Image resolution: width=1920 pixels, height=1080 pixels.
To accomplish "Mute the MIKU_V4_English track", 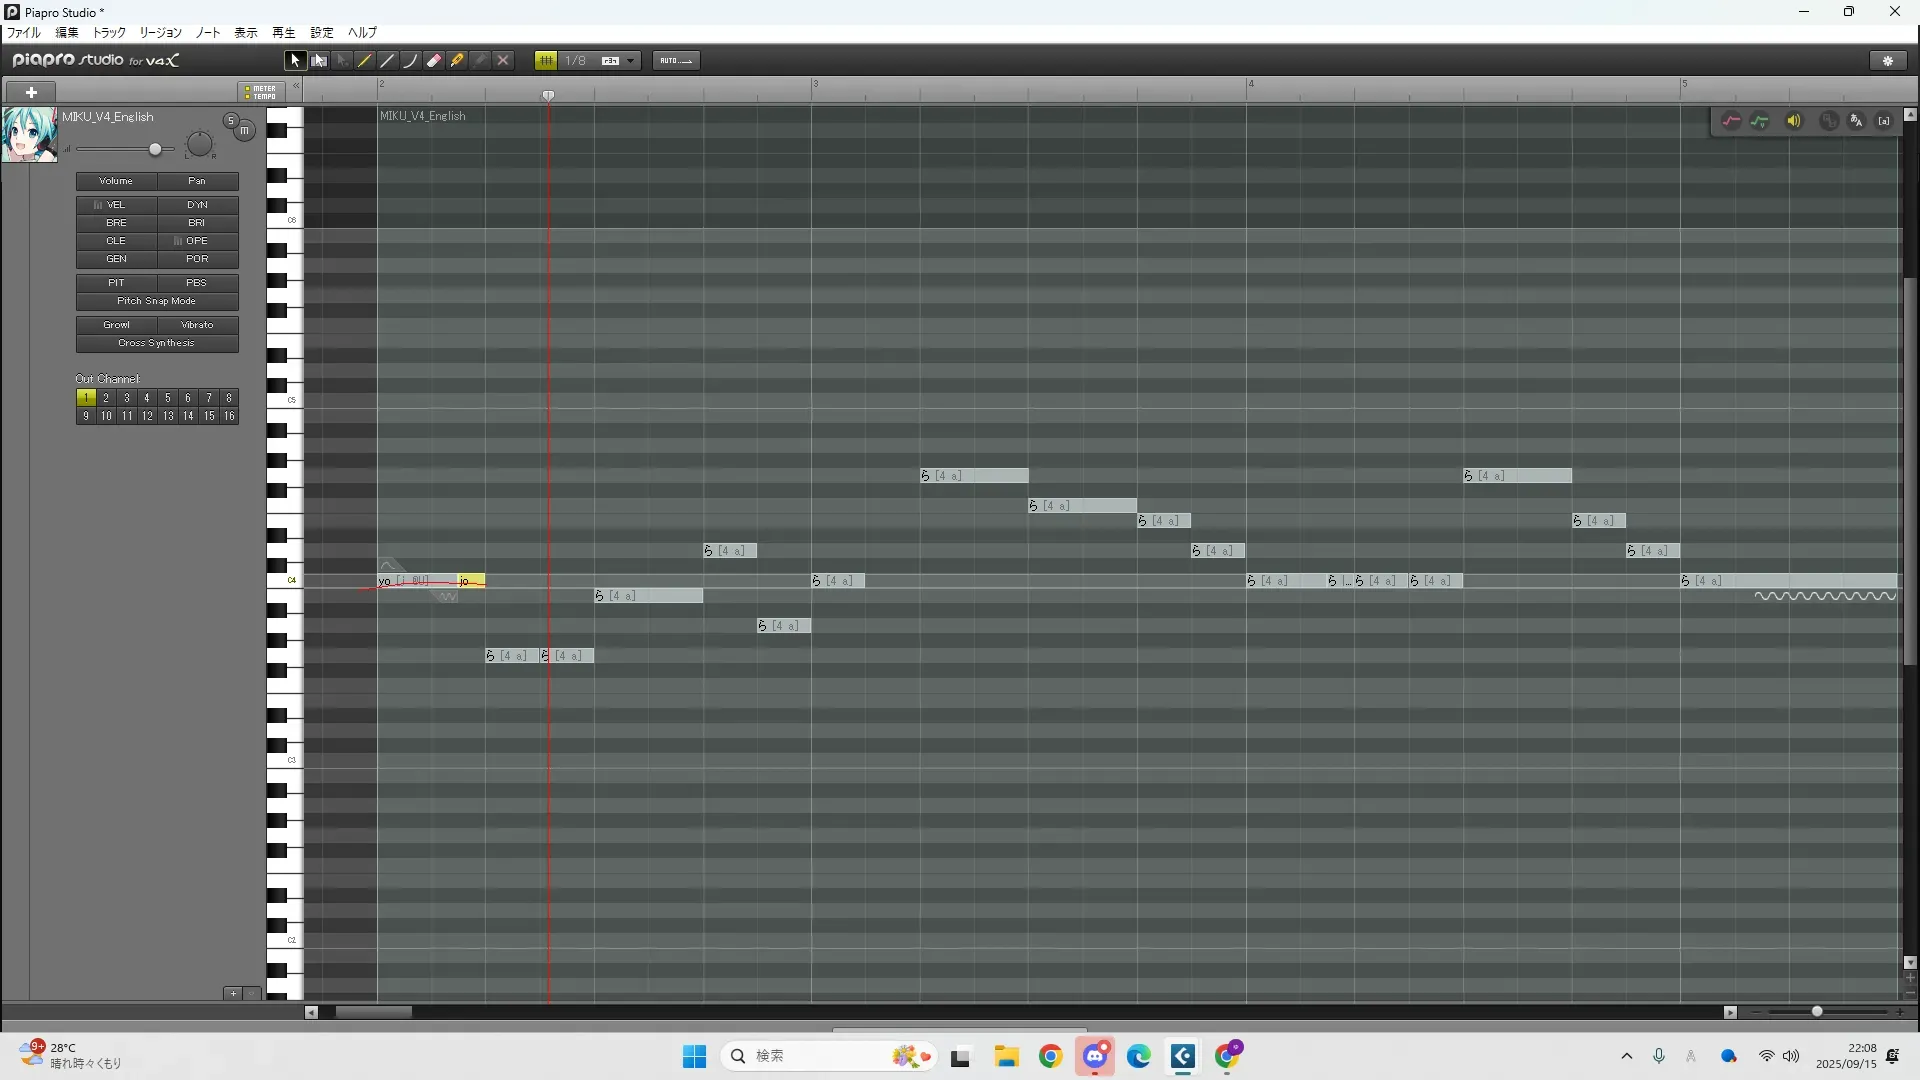I will pyautogui.click(x=244, y=131).
